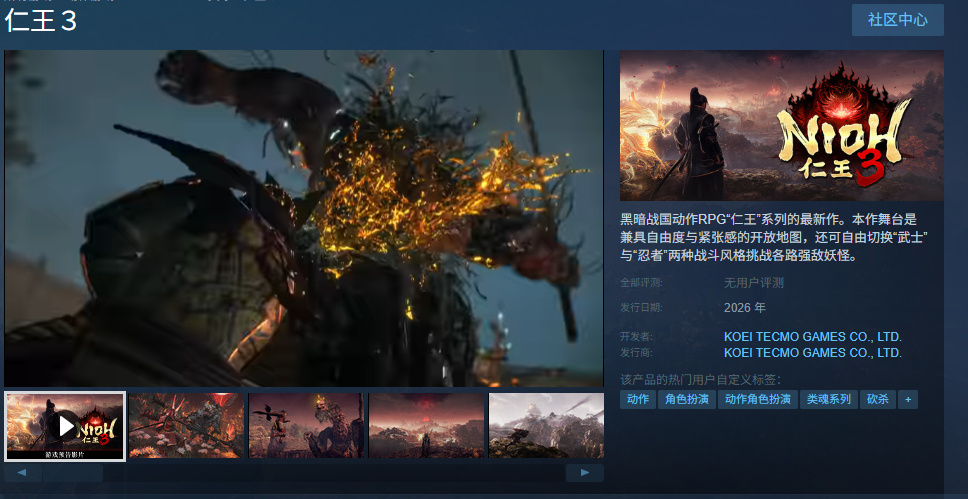968x499 pixels.
Task: Open the 类魂系列 tag
Action: tap(829, 400)
